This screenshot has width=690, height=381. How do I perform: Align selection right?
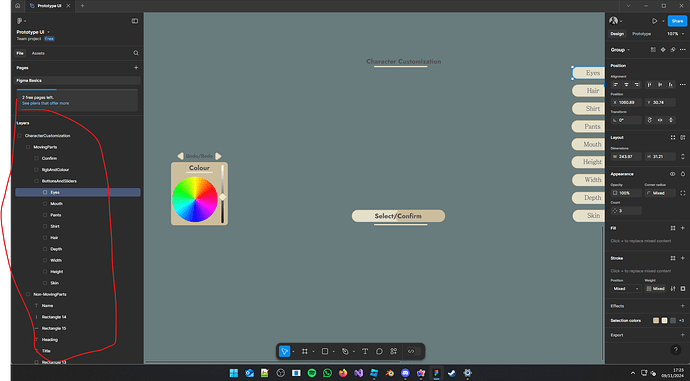tap(636, 84)
